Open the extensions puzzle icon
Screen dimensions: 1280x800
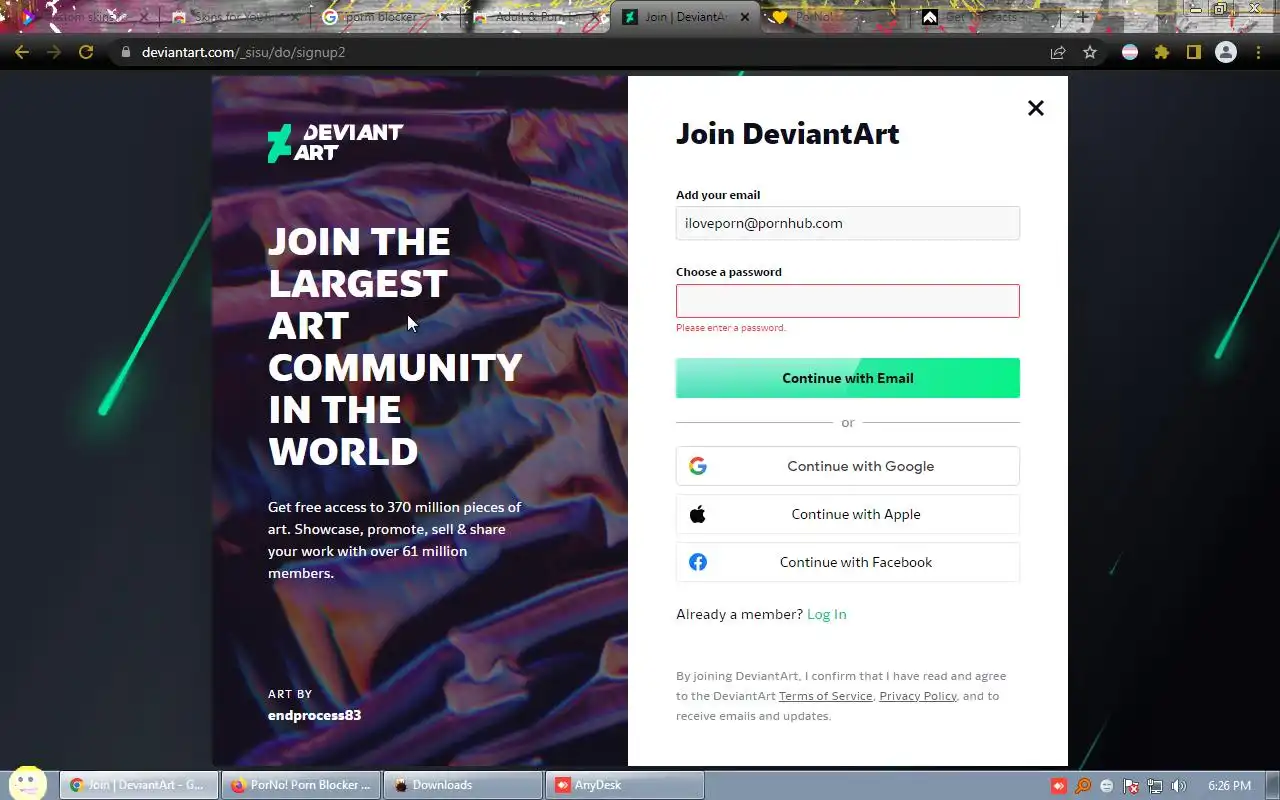(1162, 52)
